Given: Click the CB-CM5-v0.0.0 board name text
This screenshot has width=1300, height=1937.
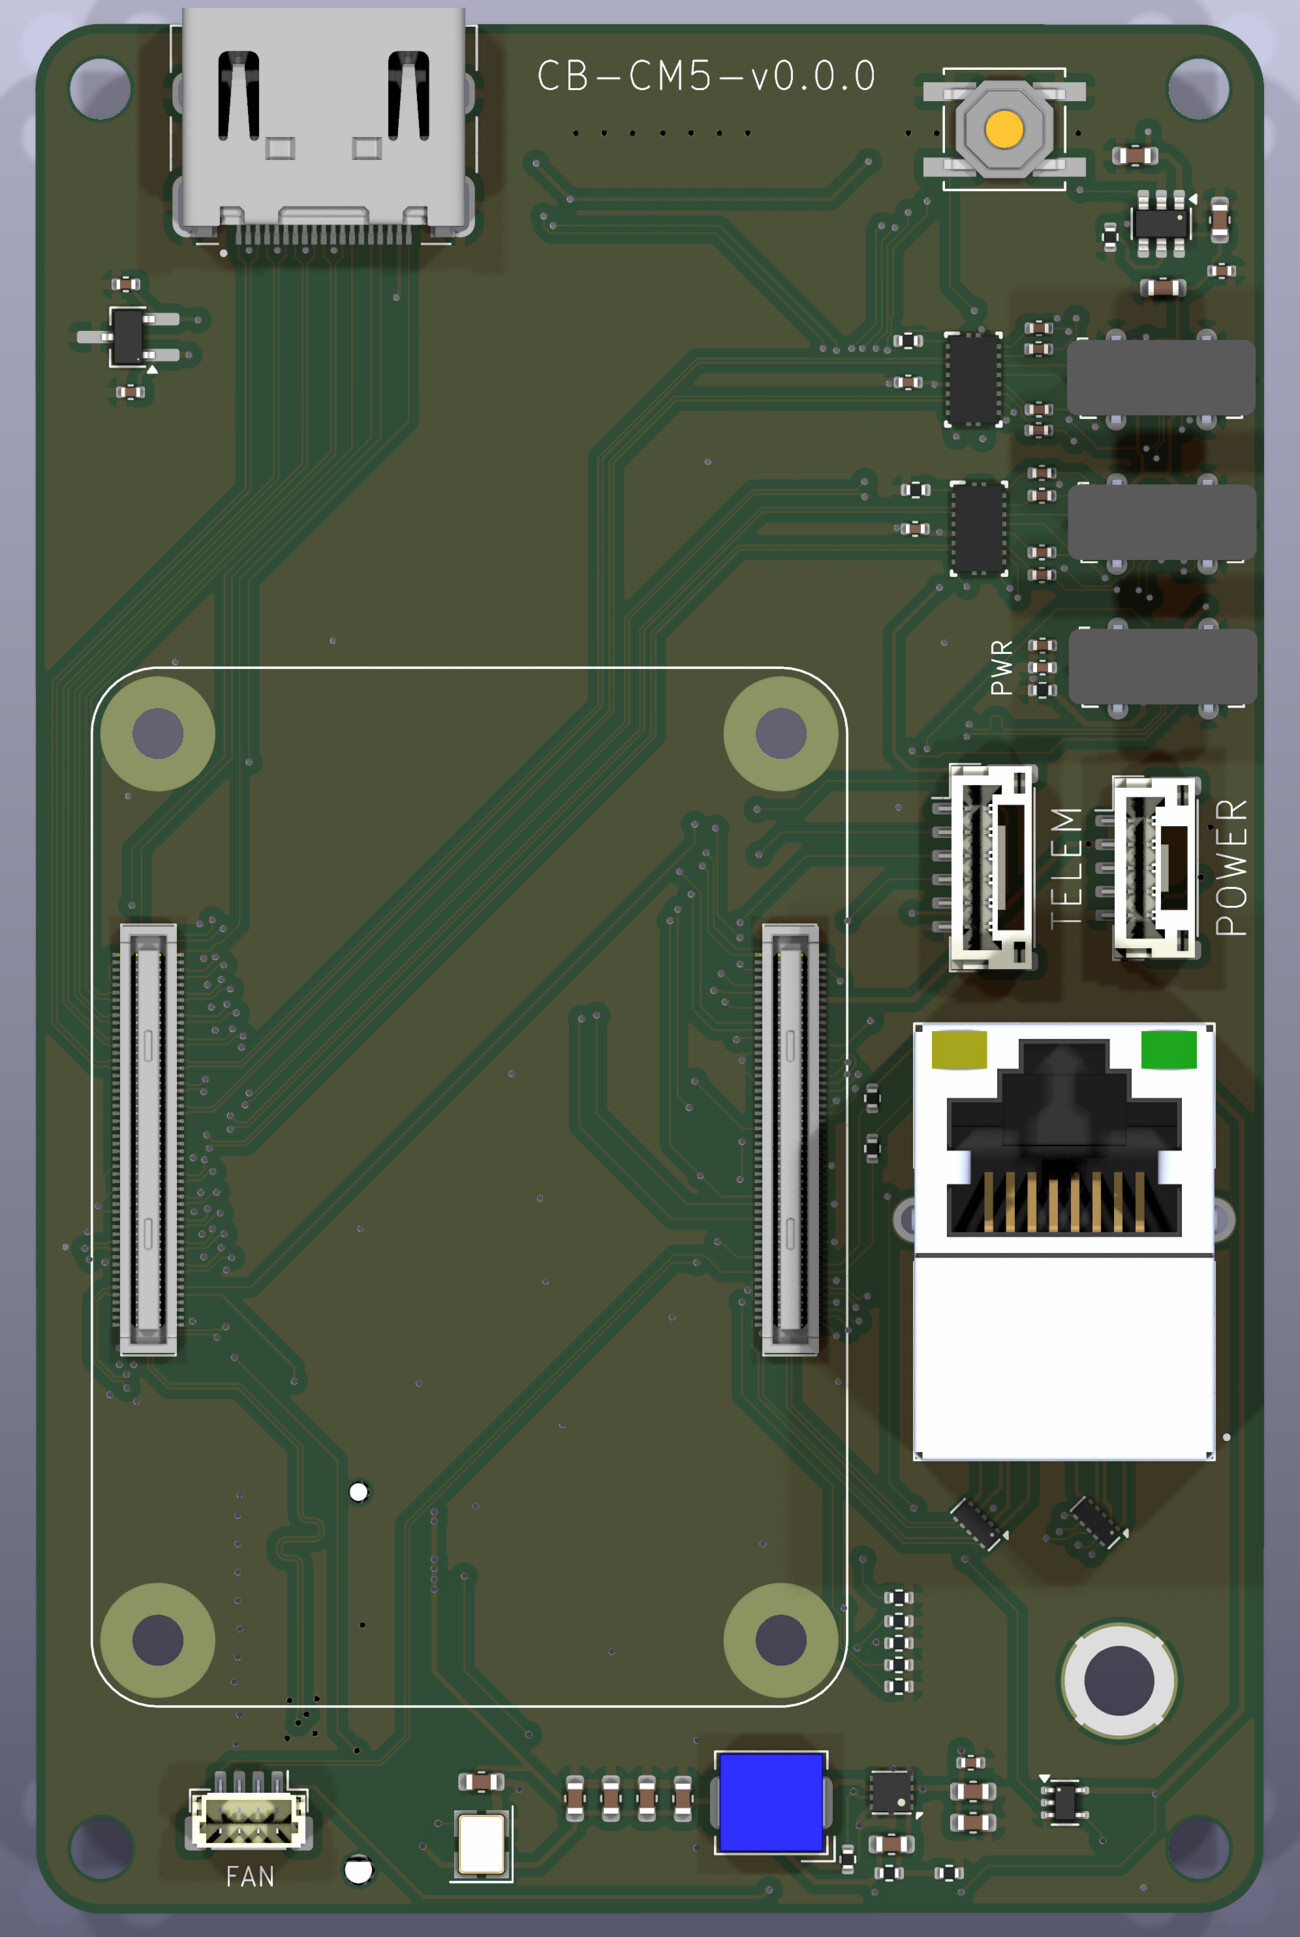Looking at the screenshot, I should 706,76.
